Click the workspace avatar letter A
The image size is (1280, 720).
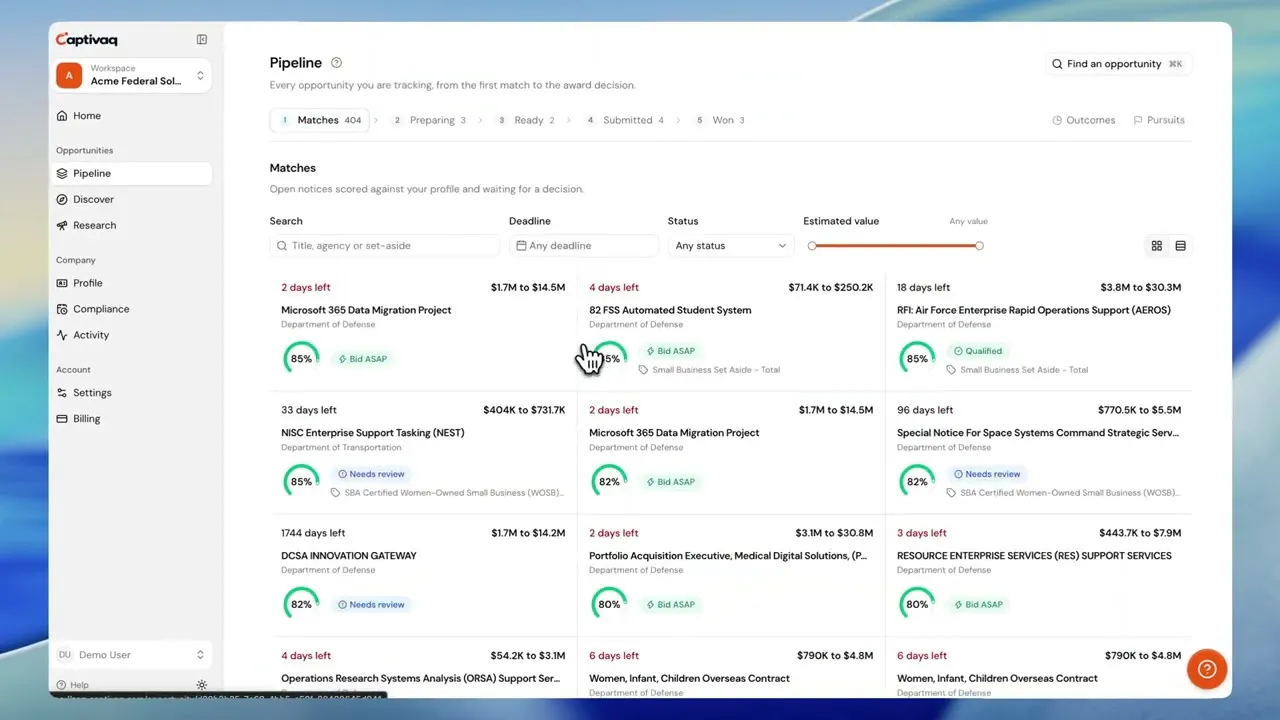pos(69,75)
